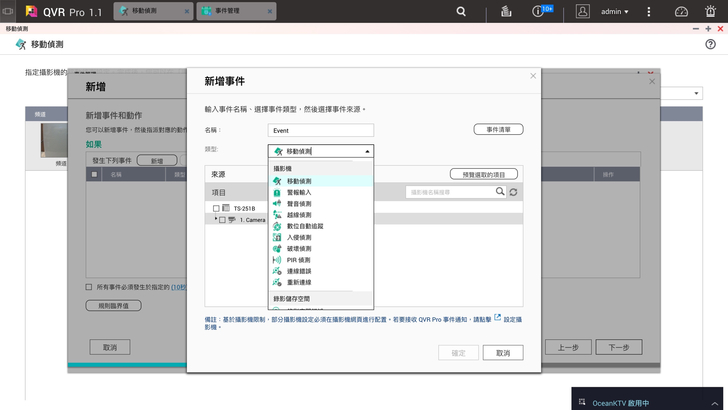Check the TS-251B checkbox
728x410 pixels.
215,208
